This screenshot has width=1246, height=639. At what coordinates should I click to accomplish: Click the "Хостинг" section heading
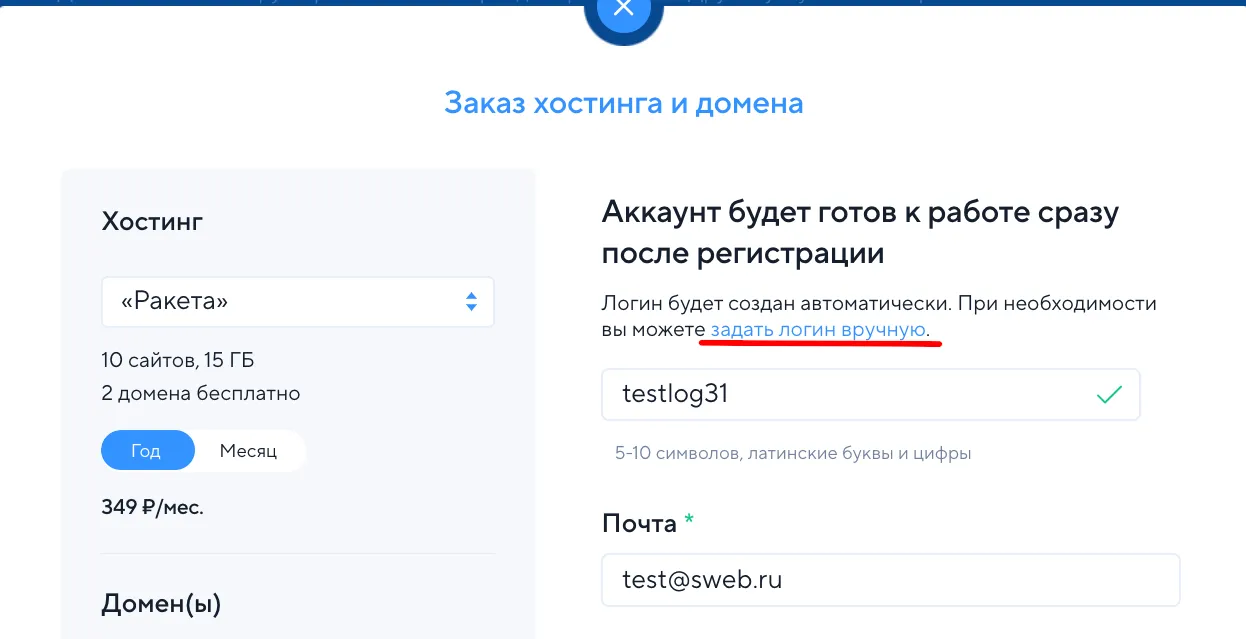pyautogui.click(x=152, y=221)
